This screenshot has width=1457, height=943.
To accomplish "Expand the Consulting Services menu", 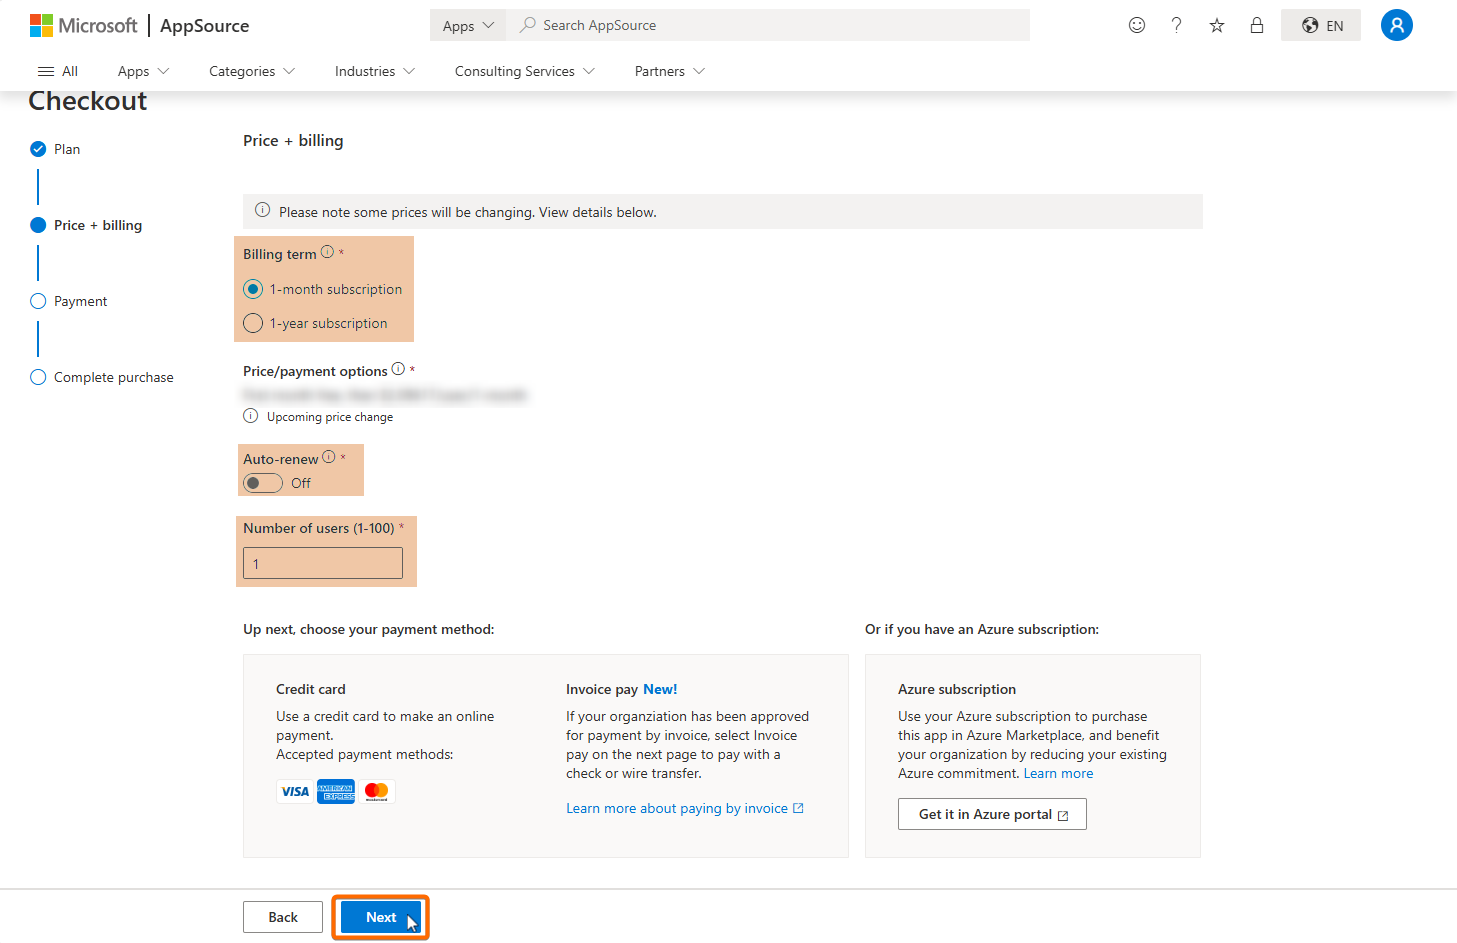I will tap(524, 71).
